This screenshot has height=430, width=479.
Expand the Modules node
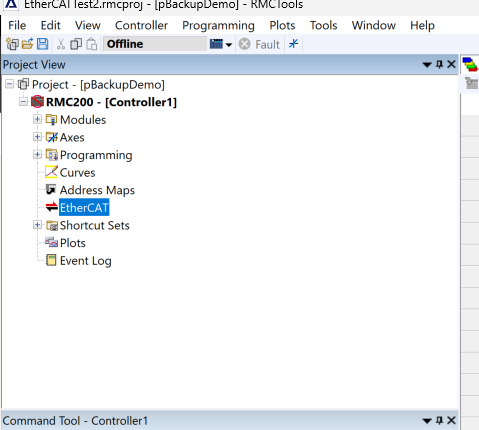pyautogui.click(x=37, y=119)
